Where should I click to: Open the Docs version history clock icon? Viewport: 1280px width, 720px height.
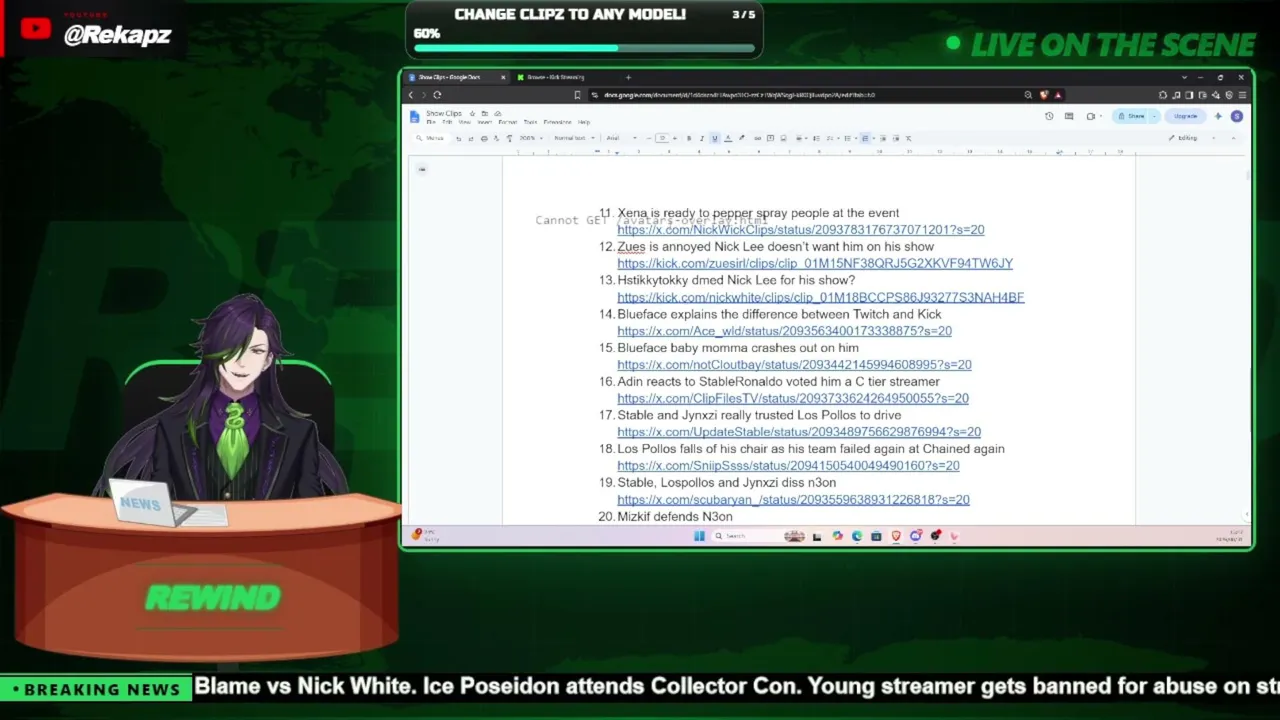click(x=1049, y=116)
